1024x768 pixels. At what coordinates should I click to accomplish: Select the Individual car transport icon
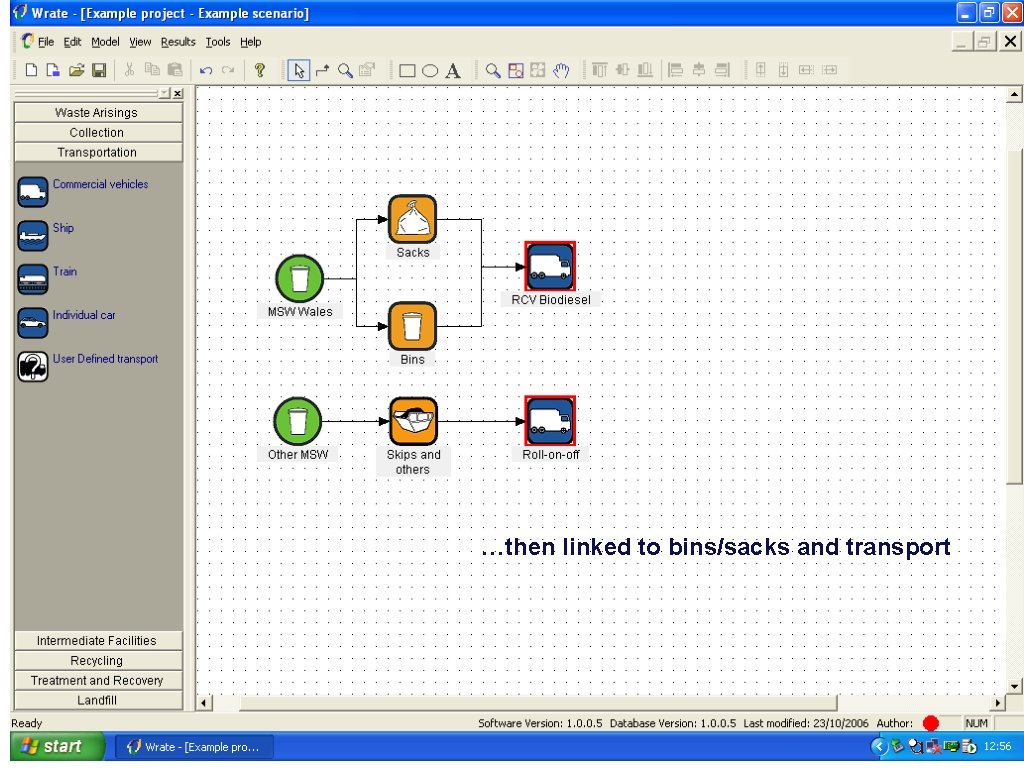[x=32, y=322]
